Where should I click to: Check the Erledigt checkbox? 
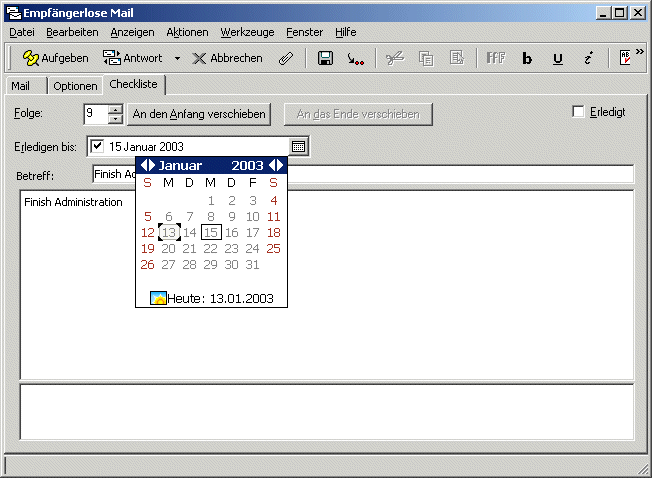[x=578, y=112]
